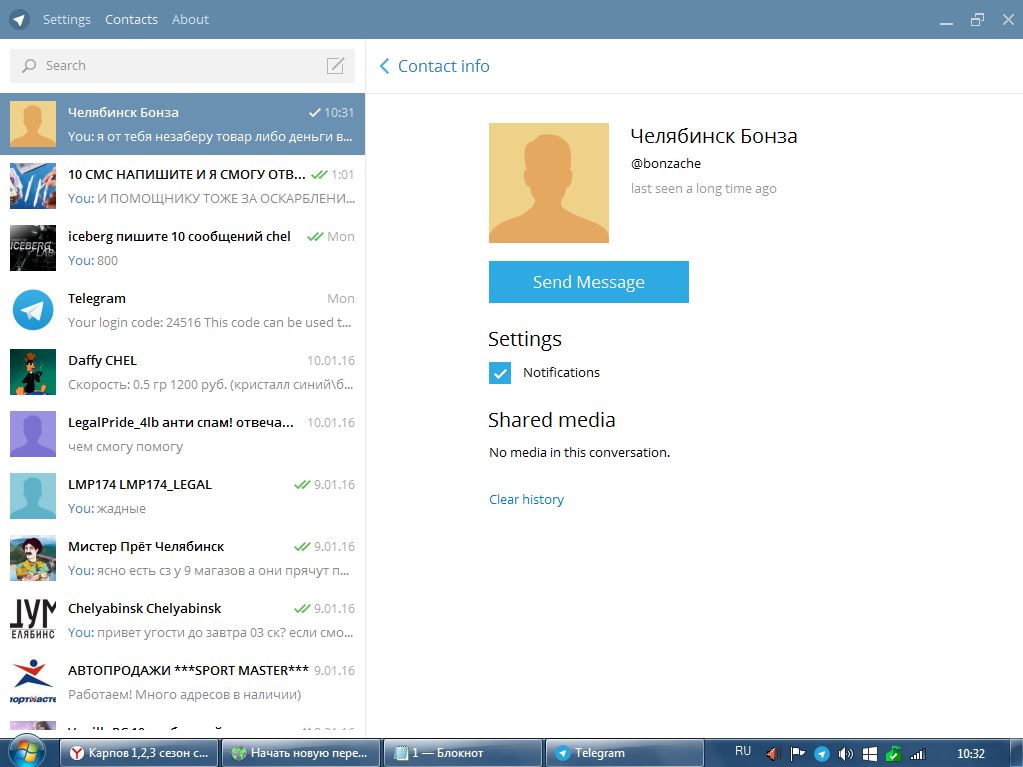Open the Settings menu
1023x767 pixels.
click(67, 20)
